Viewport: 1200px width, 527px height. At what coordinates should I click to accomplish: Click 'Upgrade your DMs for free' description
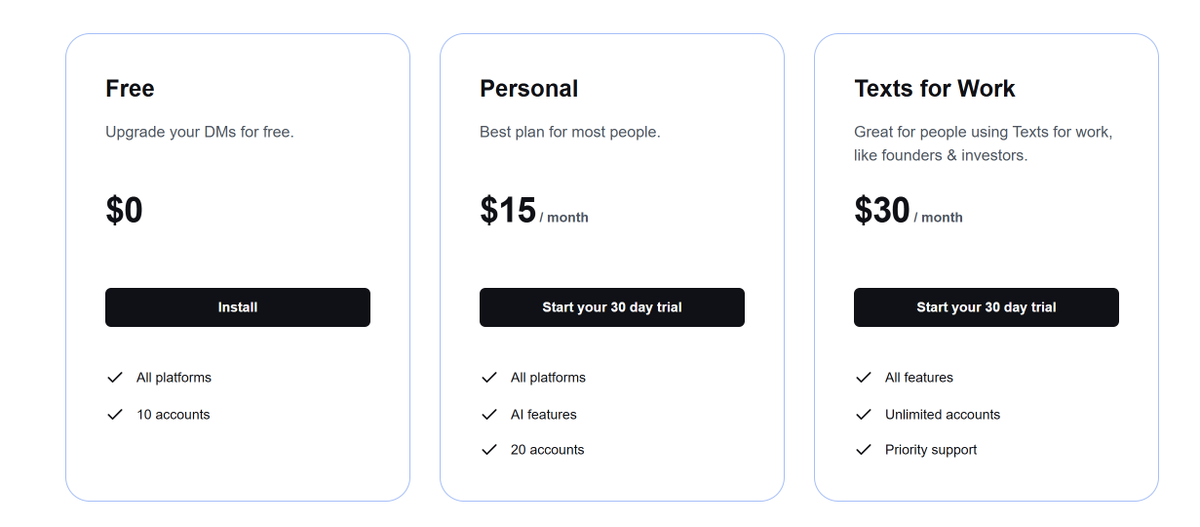pos(200,132)
